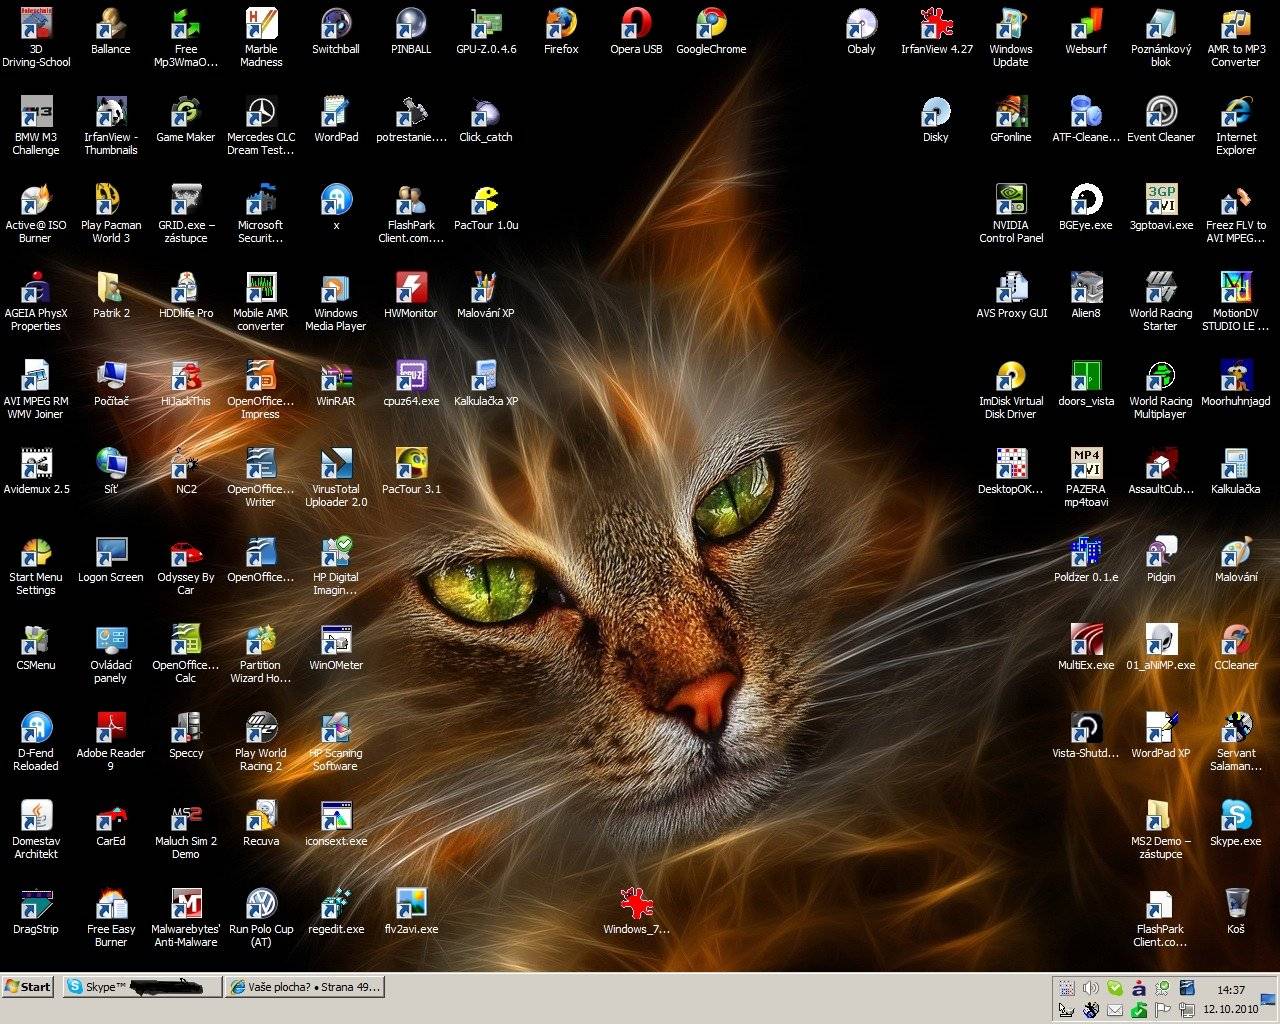Image resolution: width=1280 pixels, height=1024 pixels.
Task: Select the Koš recycle bin icon
Action: (x=1236, y=904)
